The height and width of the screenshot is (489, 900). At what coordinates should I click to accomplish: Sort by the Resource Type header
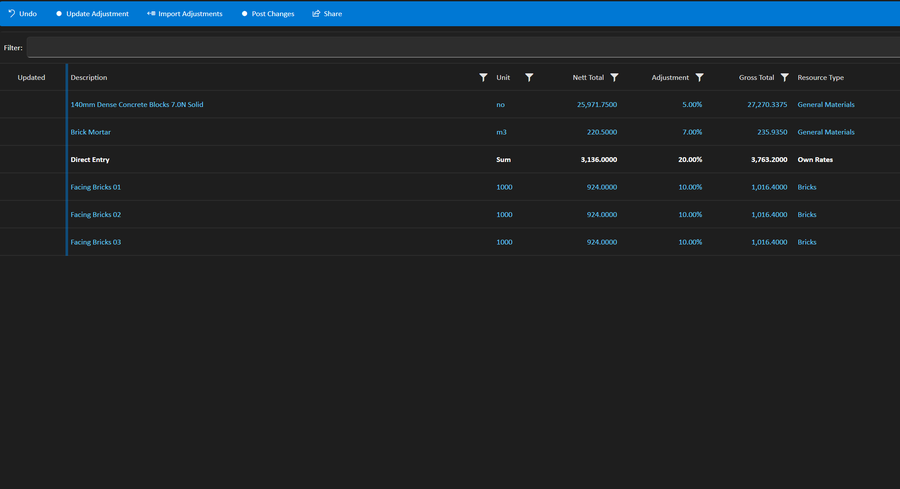coord(820,77)
